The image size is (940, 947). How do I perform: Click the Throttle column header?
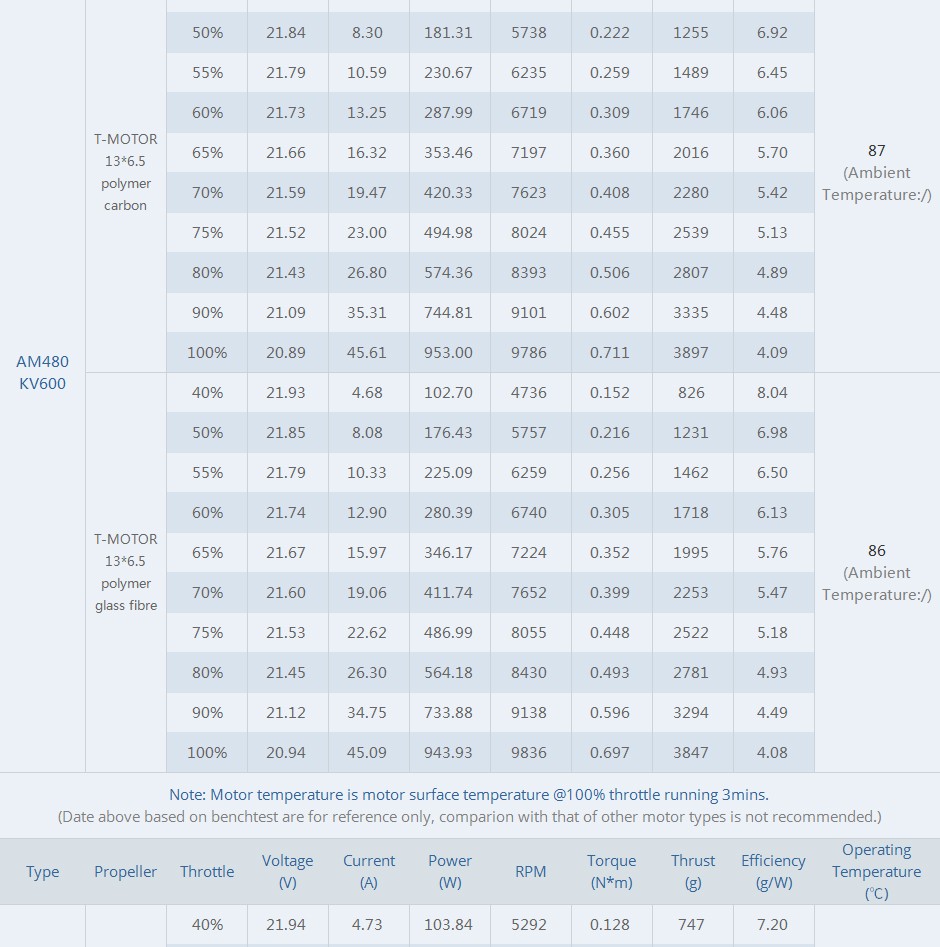tap(207, 871)
